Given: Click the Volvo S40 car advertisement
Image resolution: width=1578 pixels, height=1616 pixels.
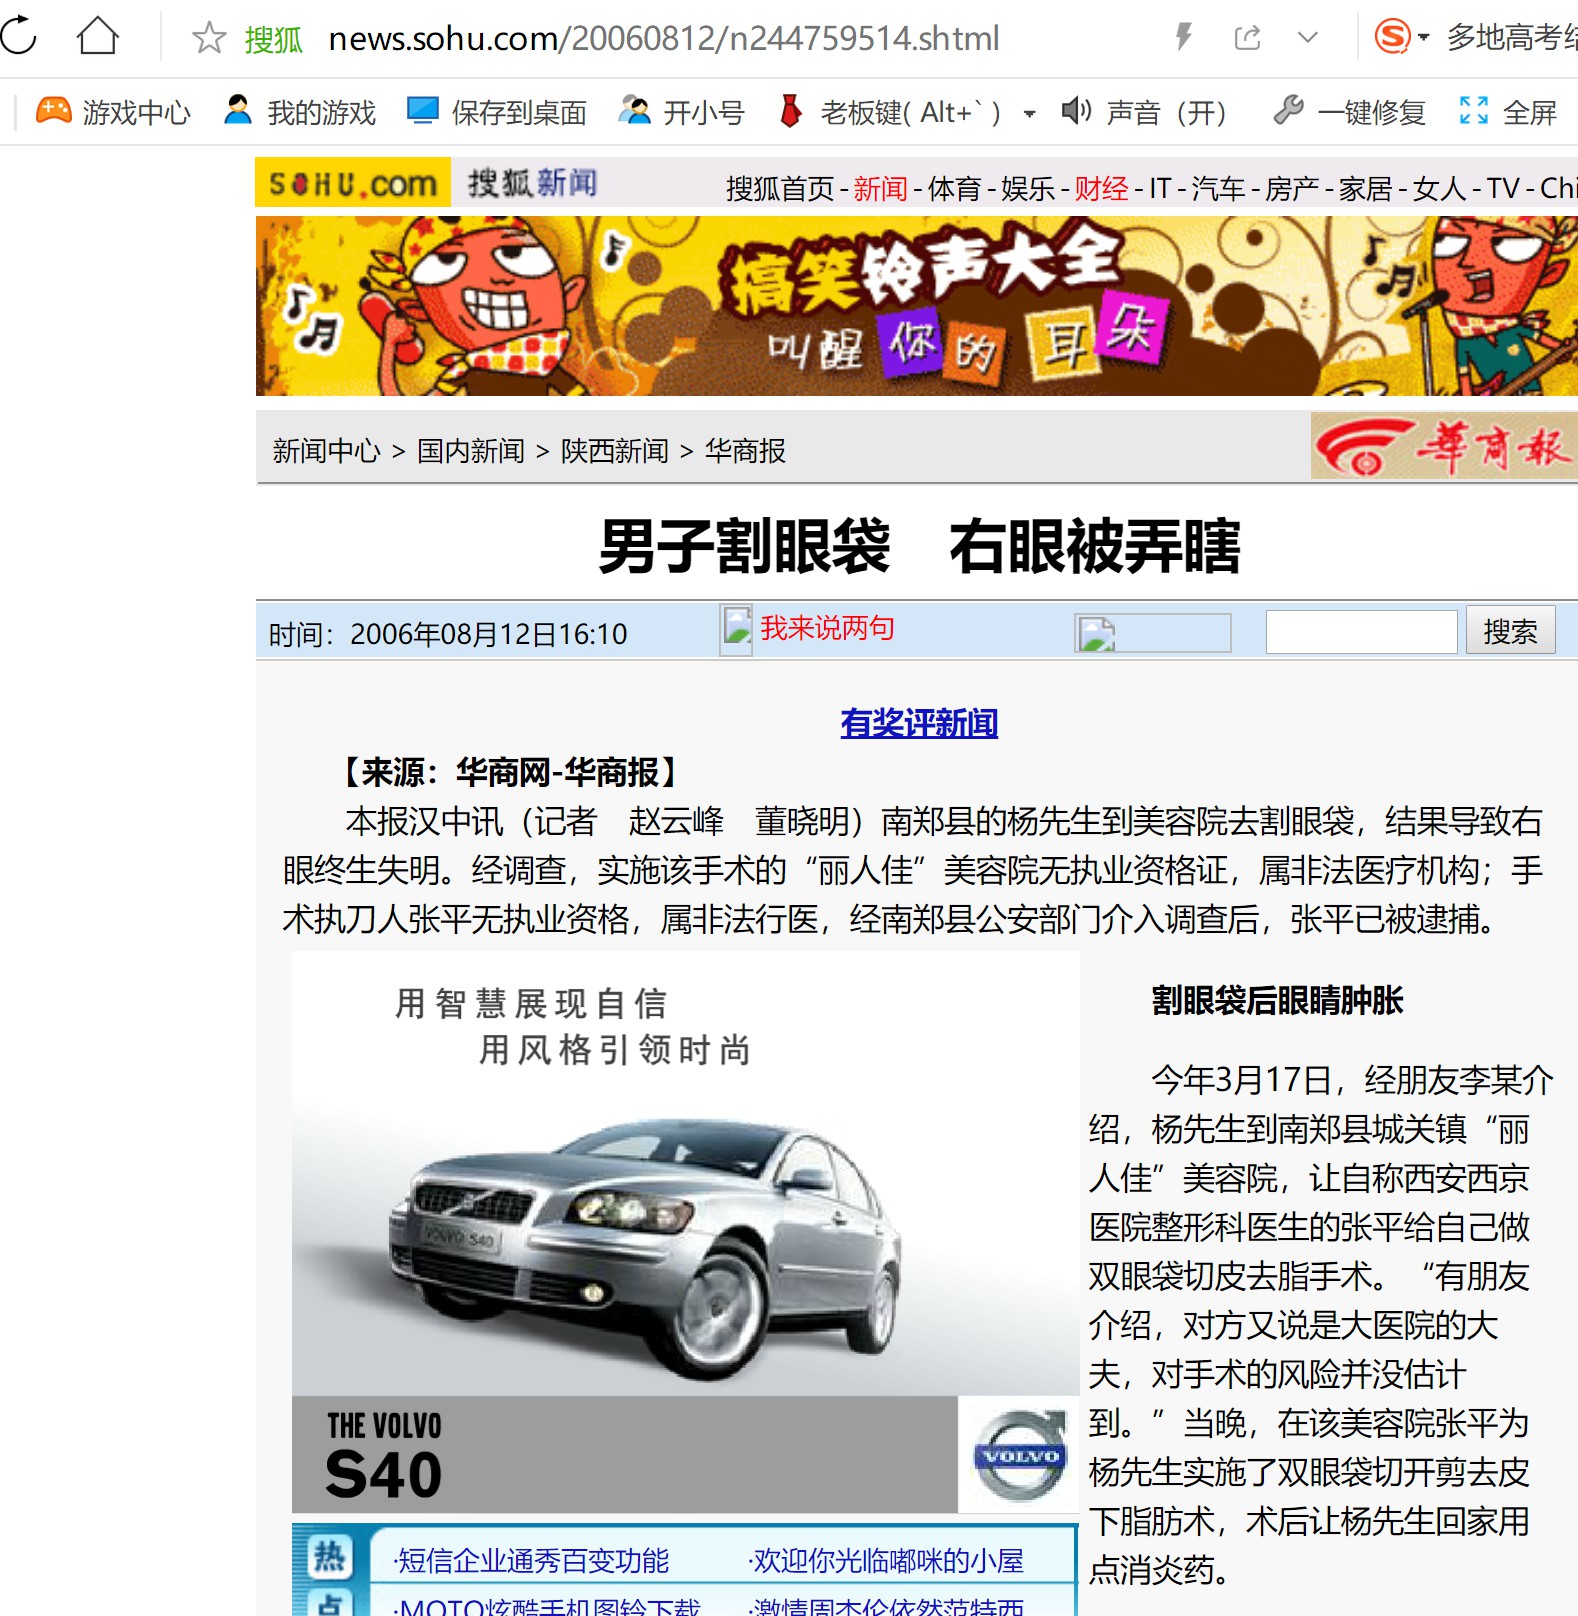Looking at the screenshot, I should (685, 1231).
